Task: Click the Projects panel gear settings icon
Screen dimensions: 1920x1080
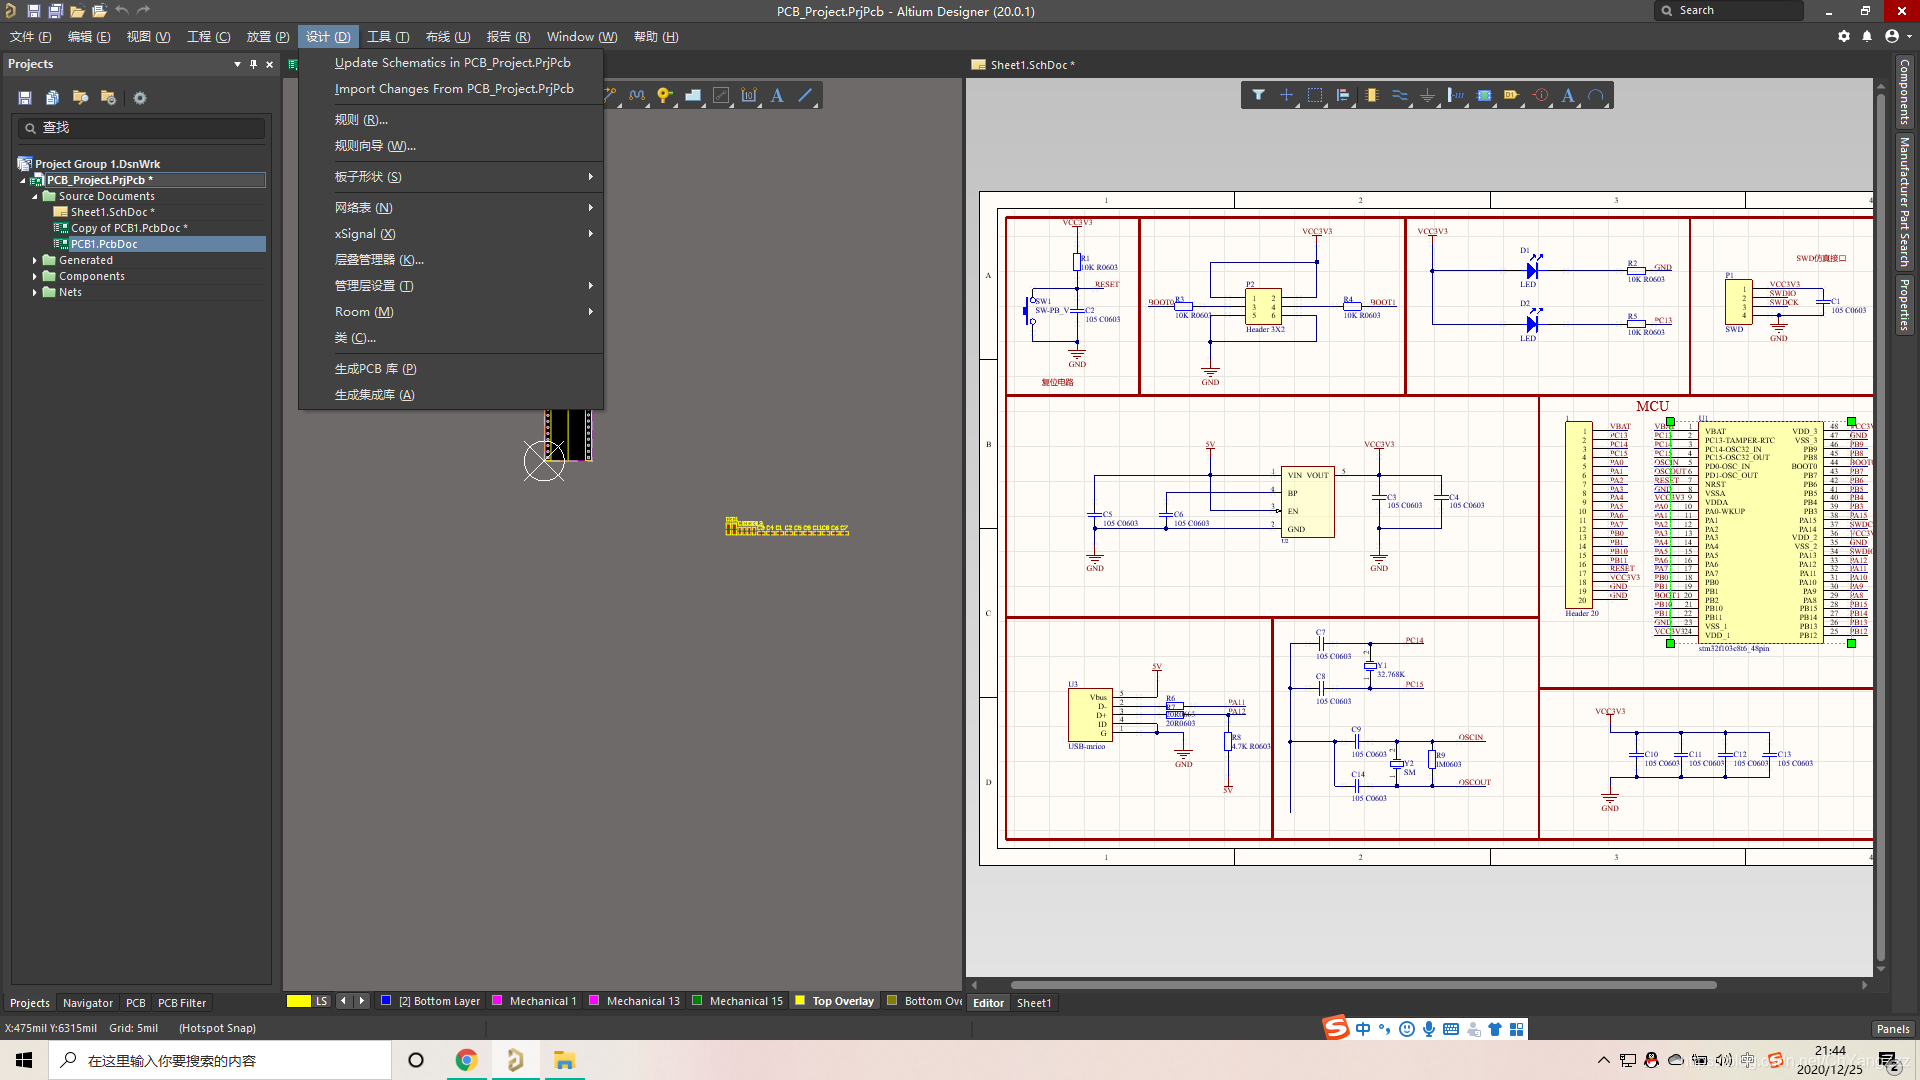Action: [x=140, y=98]
